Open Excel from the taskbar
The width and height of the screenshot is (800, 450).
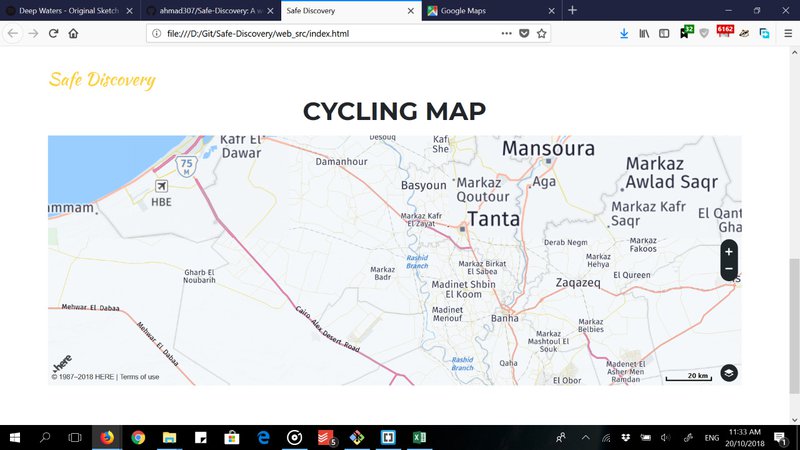coord(419,437)
